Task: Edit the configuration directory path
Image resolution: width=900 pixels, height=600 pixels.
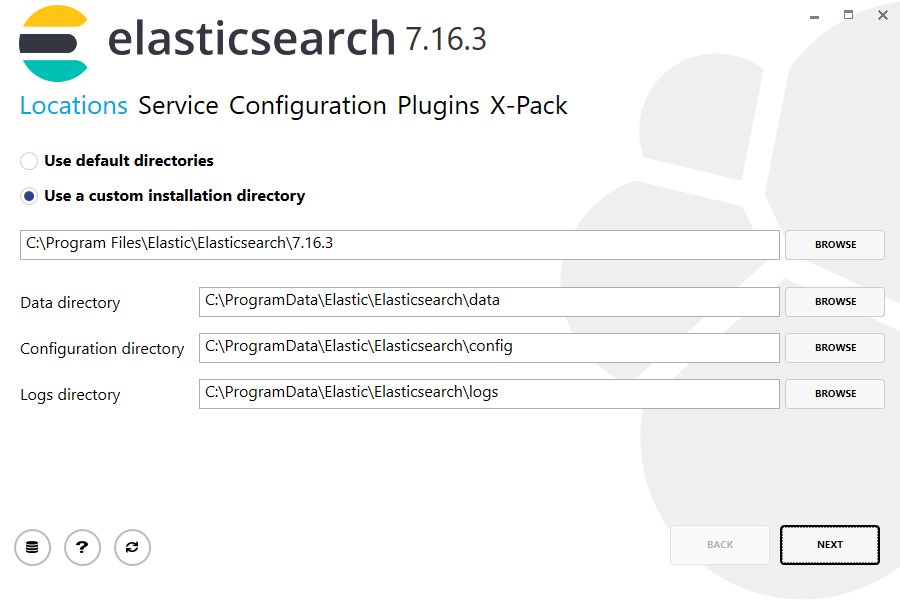Action: (489, 347)
